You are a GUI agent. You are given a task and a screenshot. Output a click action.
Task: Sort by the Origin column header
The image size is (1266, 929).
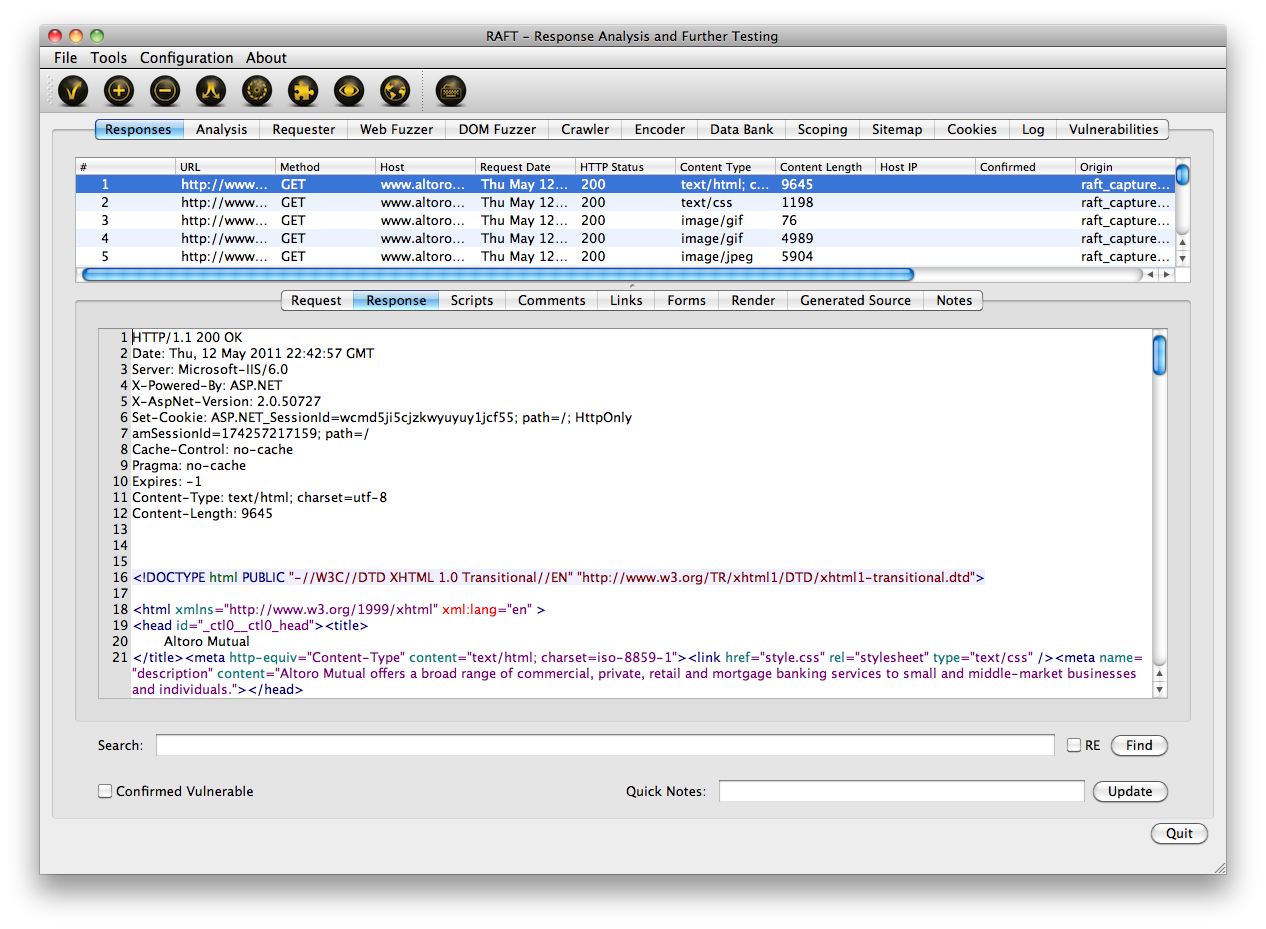coord(1125,167)
